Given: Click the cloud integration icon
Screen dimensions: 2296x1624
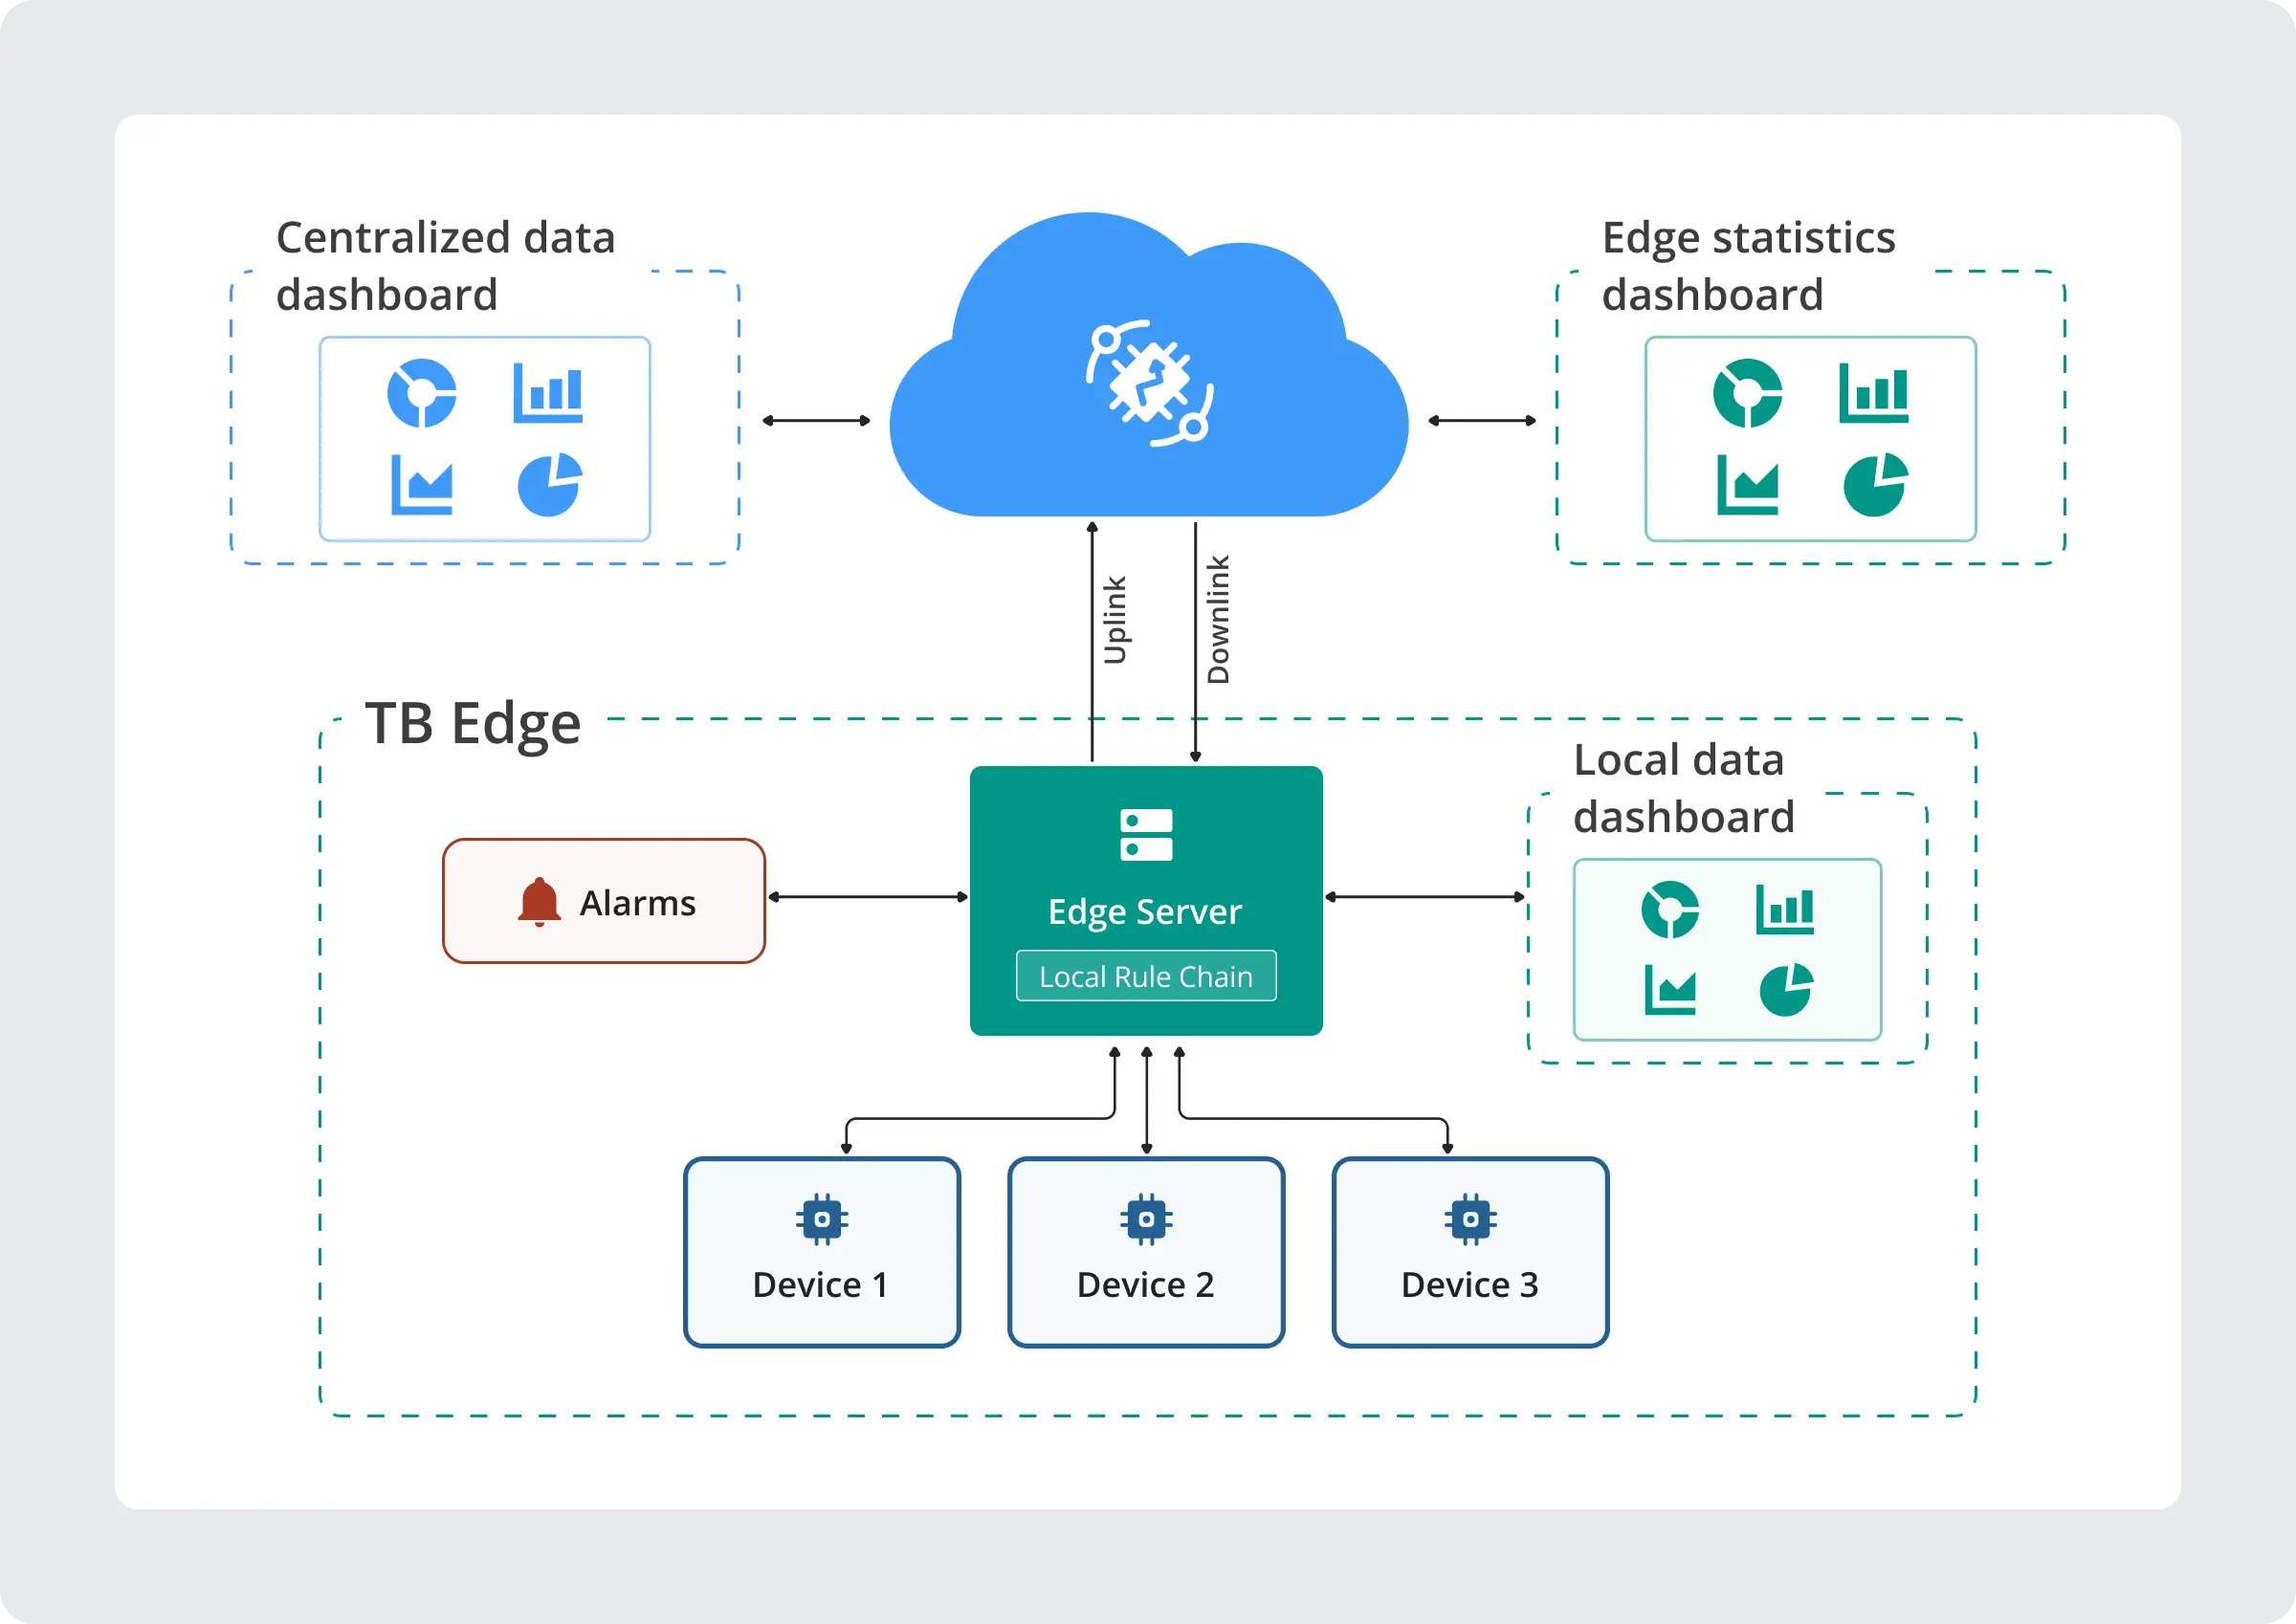Looking at the screenshot, I should coord(1150,383).
